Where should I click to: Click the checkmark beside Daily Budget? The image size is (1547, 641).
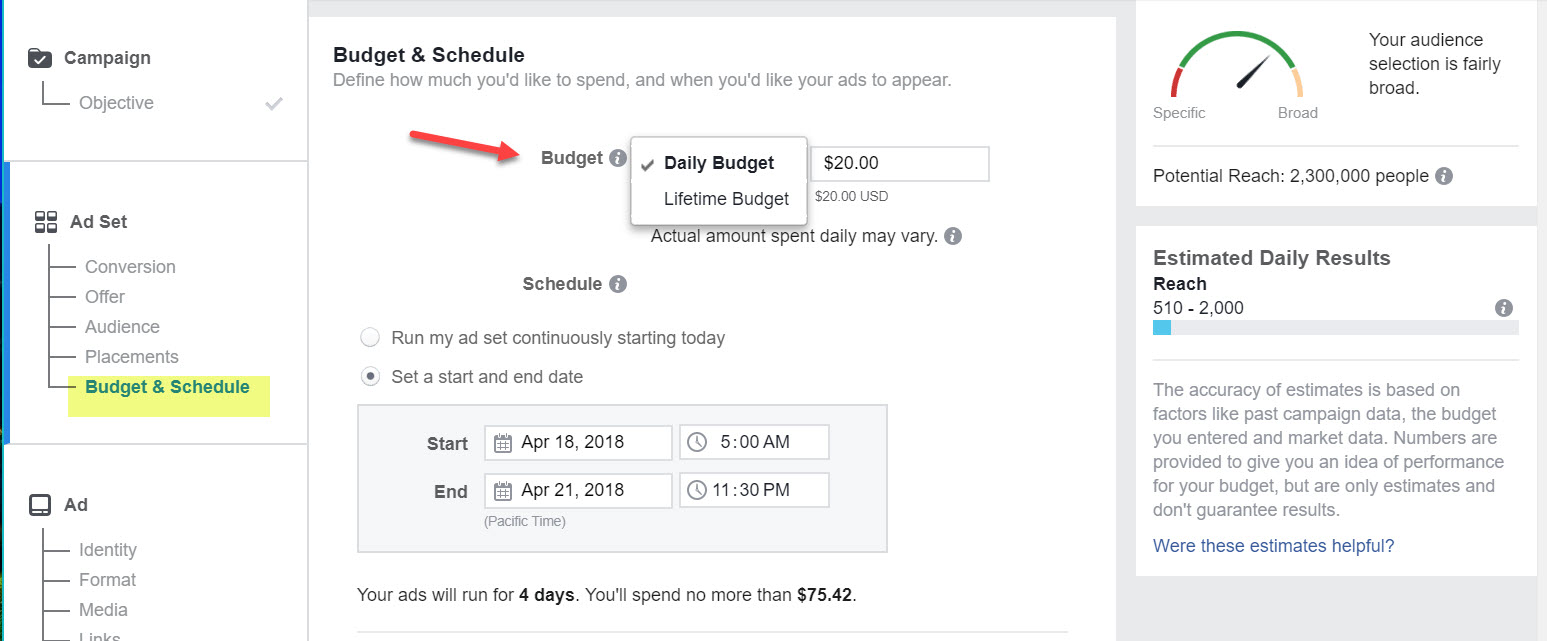(x=649, y=162)
